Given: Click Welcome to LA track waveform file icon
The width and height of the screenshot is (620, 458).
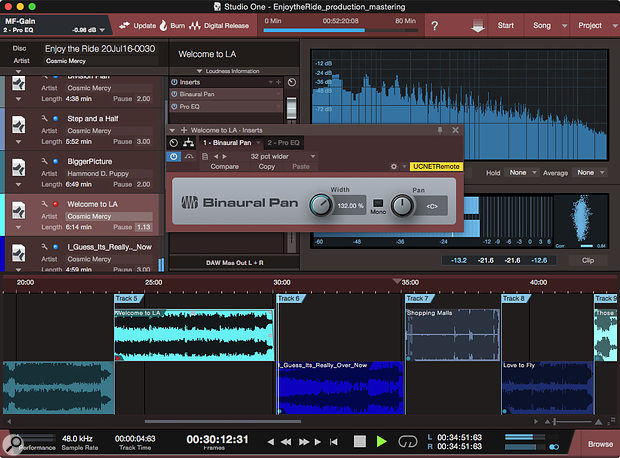Looking at the screenshot, I should tap(19, 210).
